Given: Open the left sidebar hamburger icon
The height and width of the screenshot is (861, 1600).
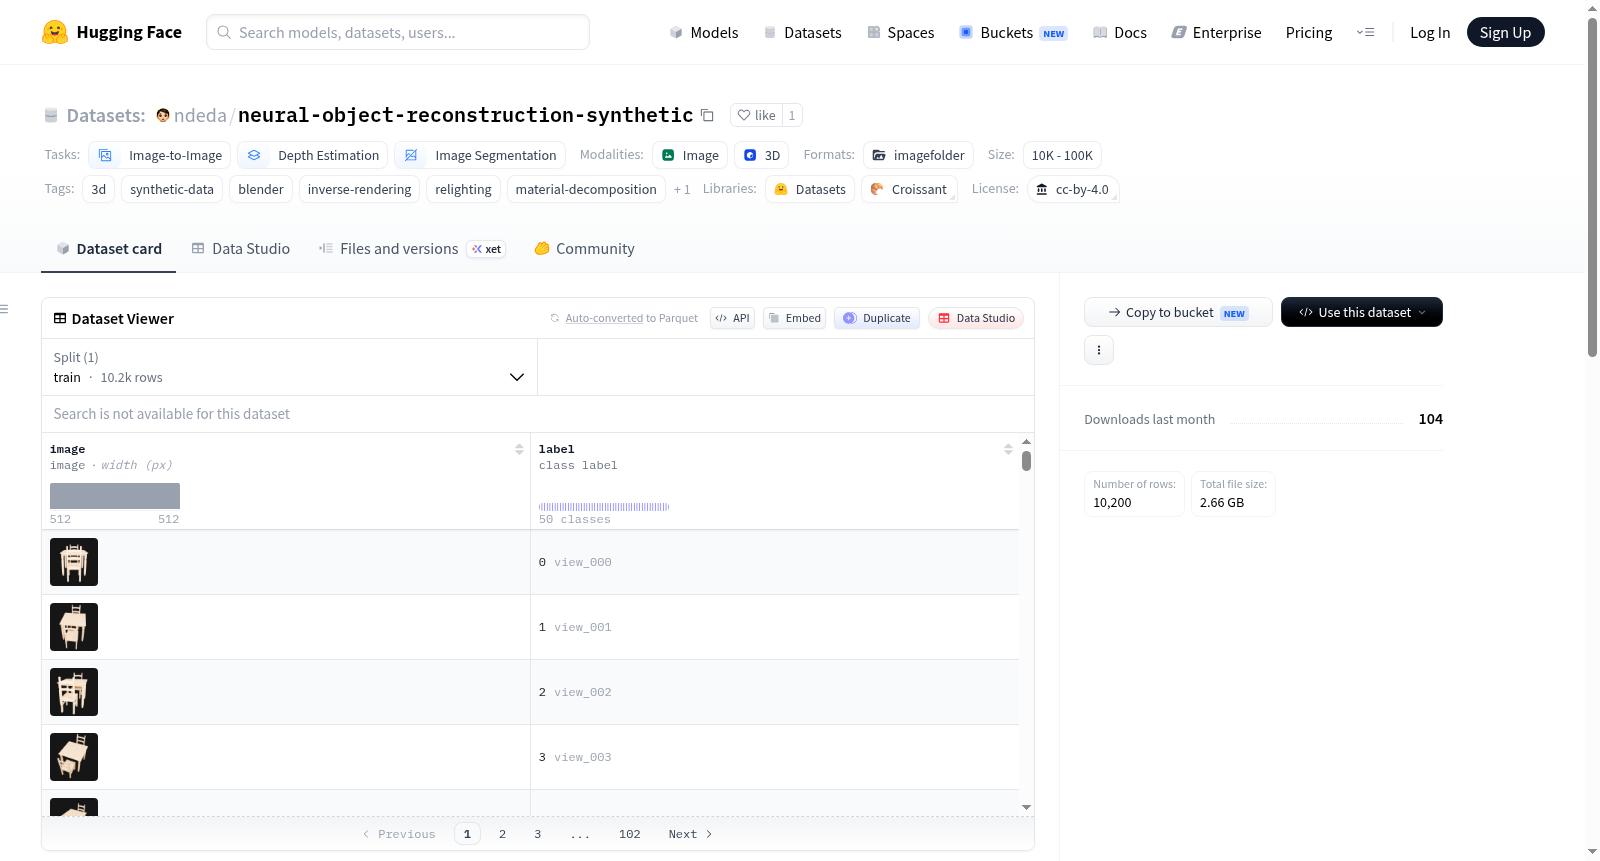Looking at the screenshot, I should click(5, 309).
